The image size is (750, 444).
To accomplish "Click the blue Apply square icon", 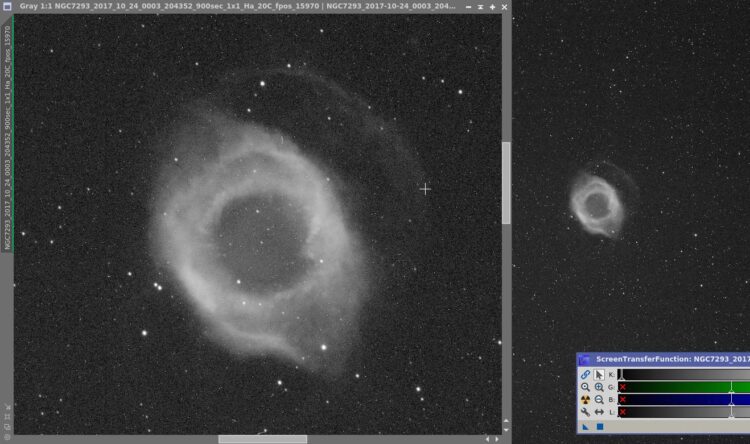I will point(600,426).
